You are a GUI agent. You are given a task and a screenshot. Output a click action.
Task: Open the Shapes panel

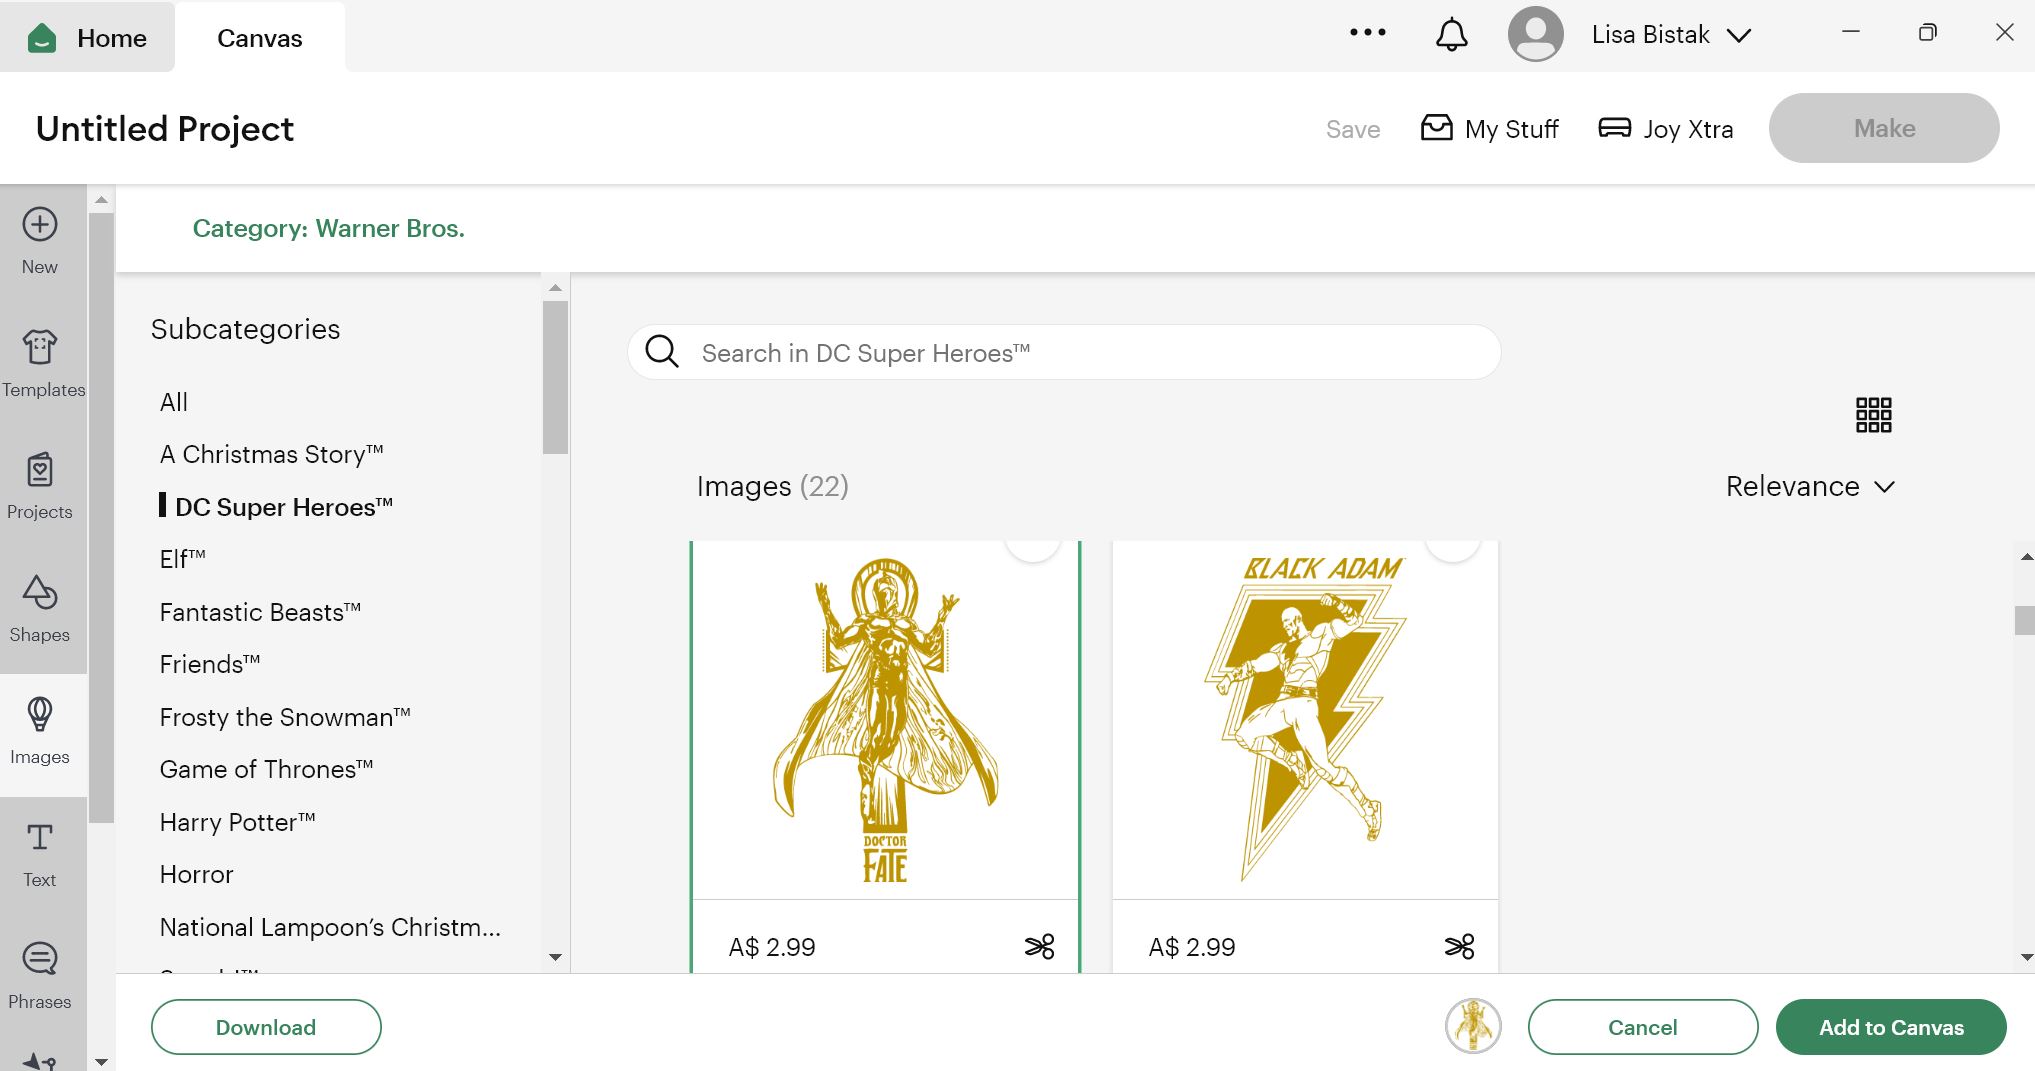point(40,610)
